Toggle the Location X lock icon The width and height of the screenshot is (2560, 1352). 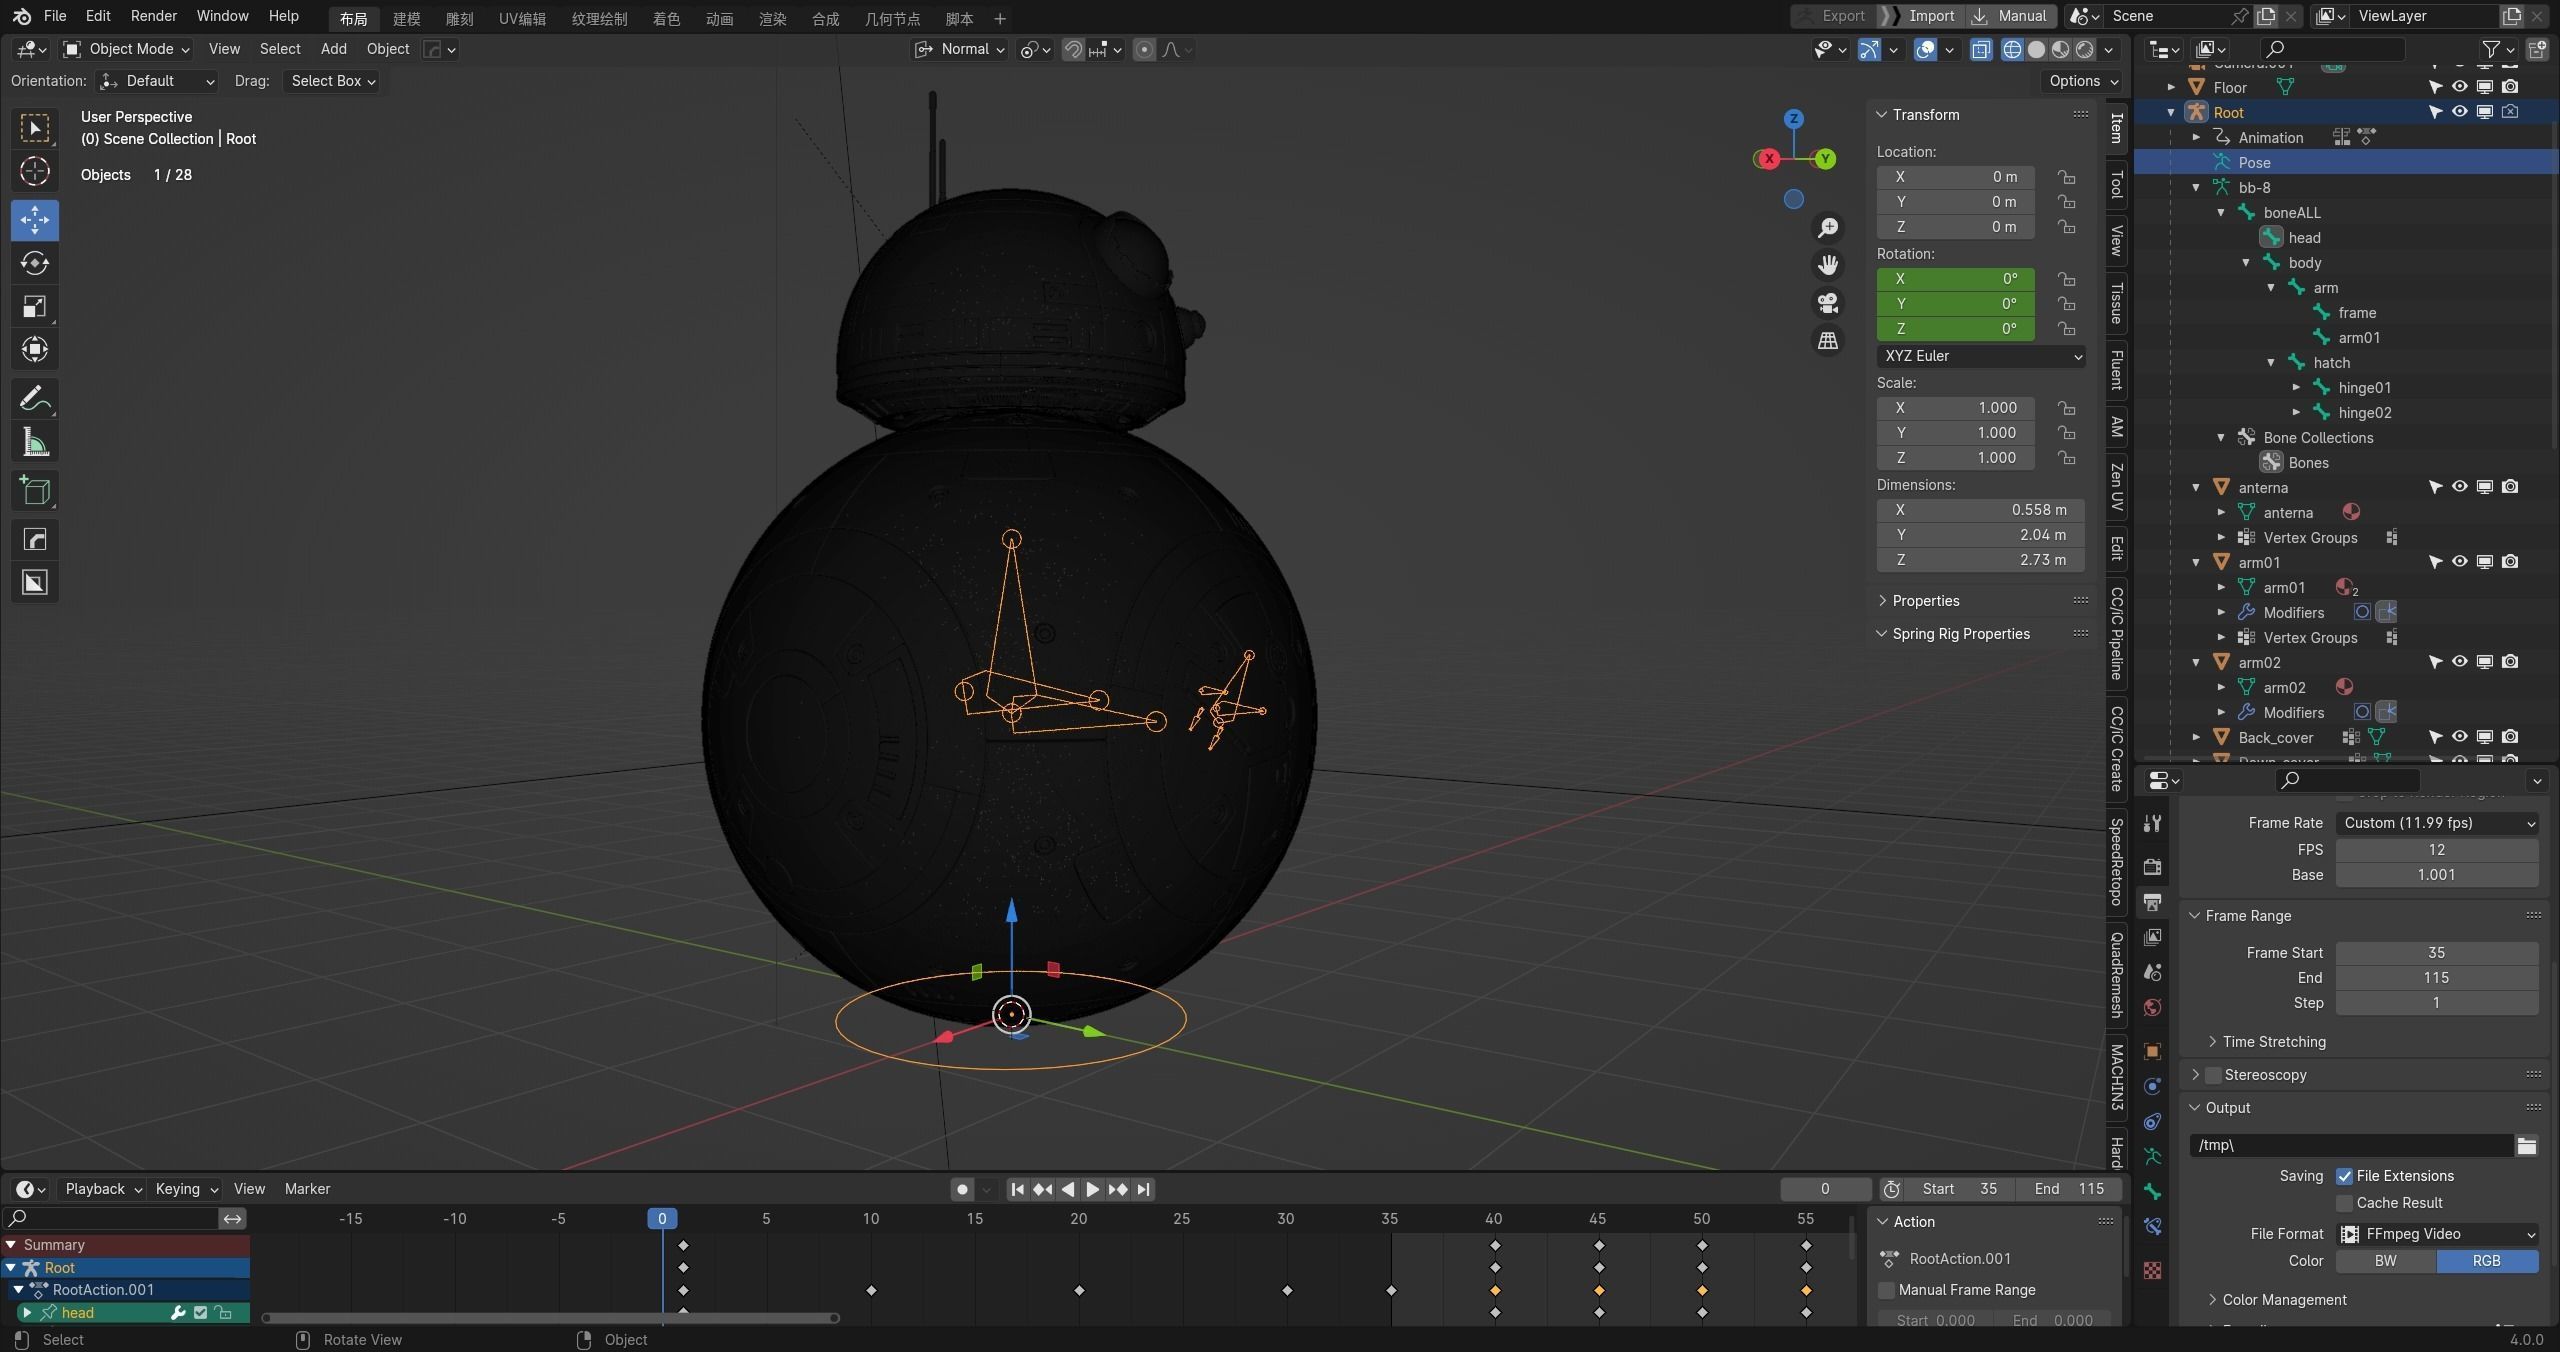(x=2066, y=177)
